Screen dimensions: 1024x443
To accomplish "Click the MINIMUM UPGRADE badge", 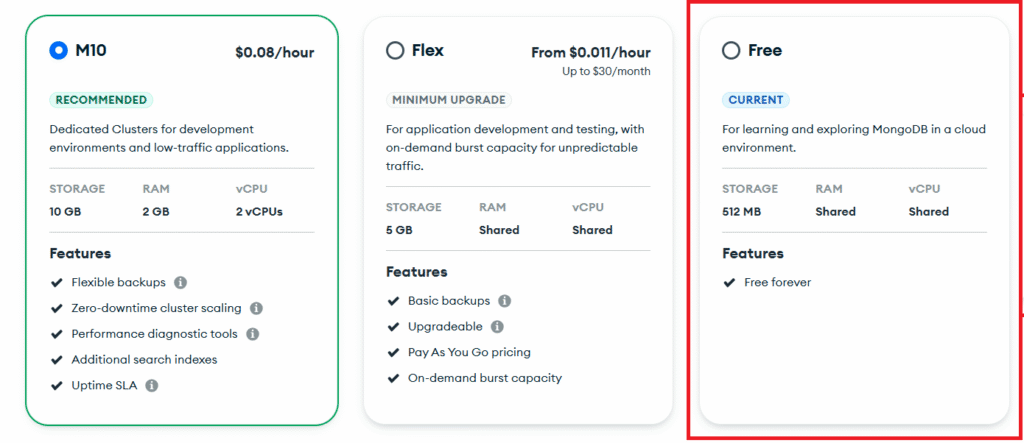I will 448,100.
